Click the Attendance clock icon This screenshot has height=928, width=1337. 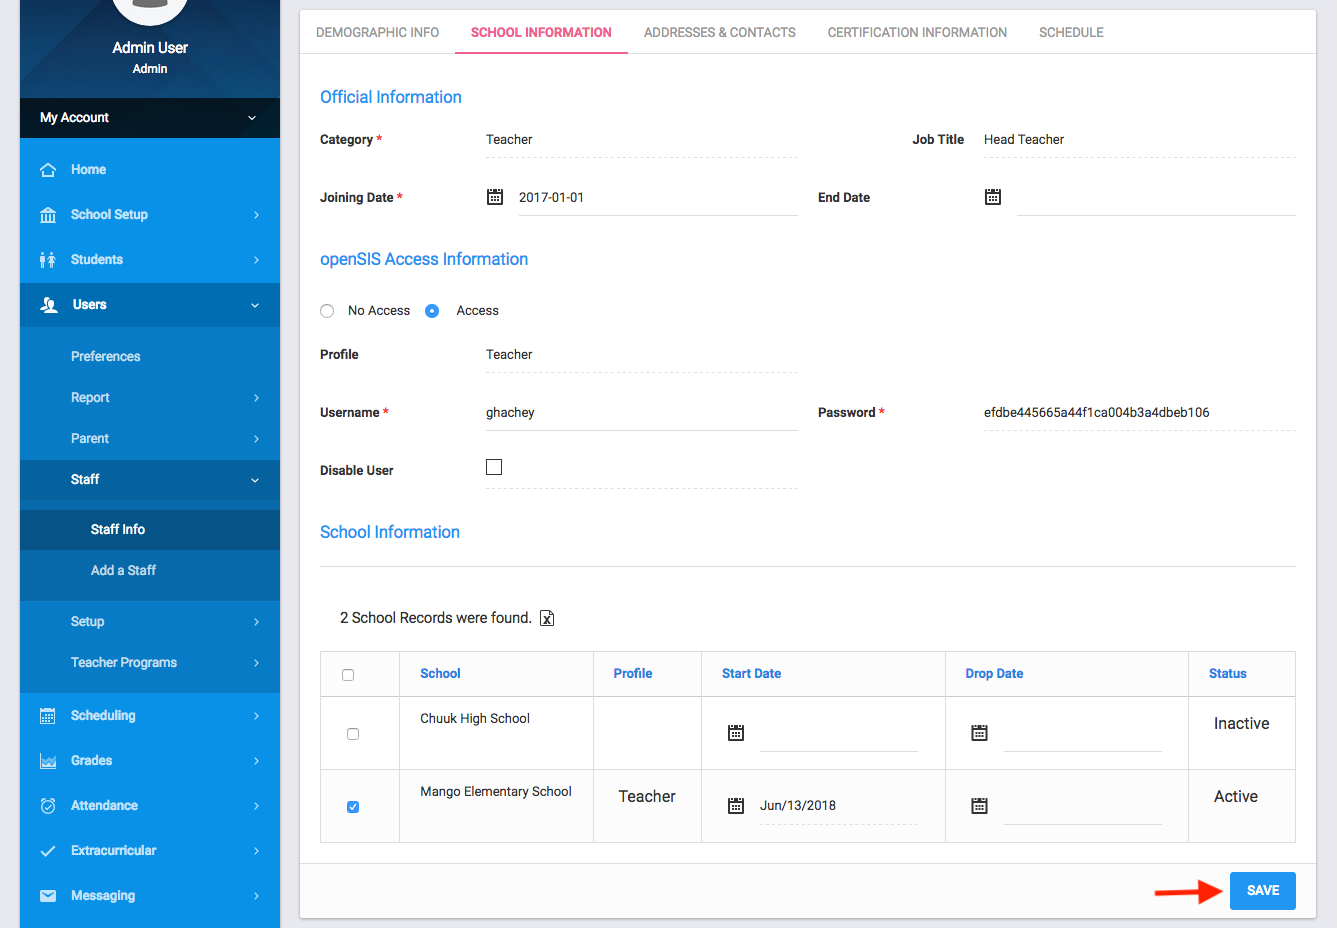tap(48, 806)
